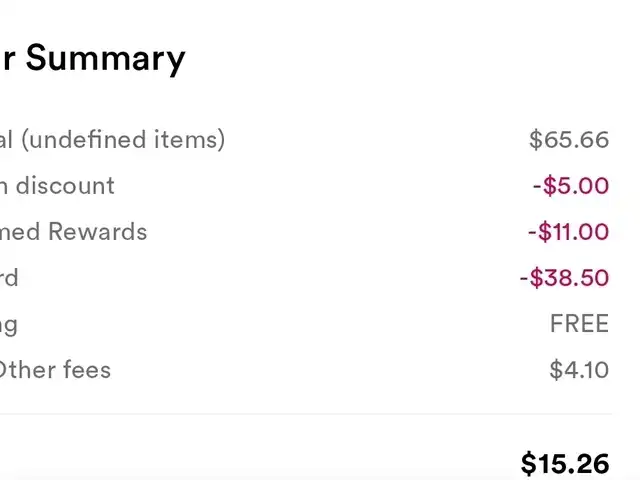The height and width of the screenshot is (480, 640).
Task: Click the 'Rewards' label word
Action: [x=98, y=232]
